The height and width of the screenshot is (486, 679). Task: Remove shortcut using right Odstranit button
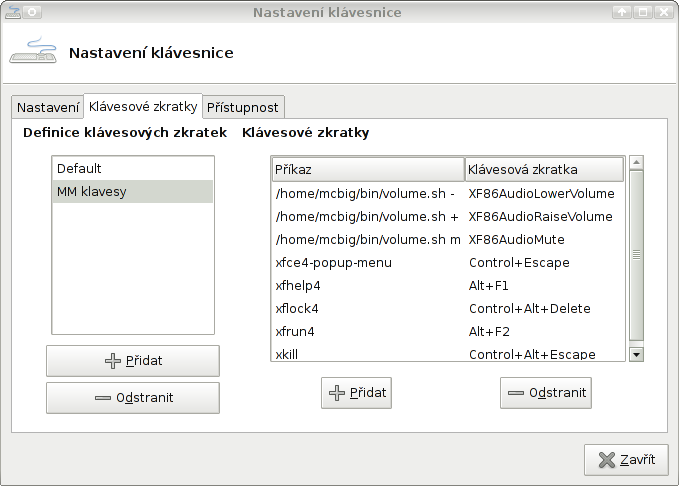[546, 392]
